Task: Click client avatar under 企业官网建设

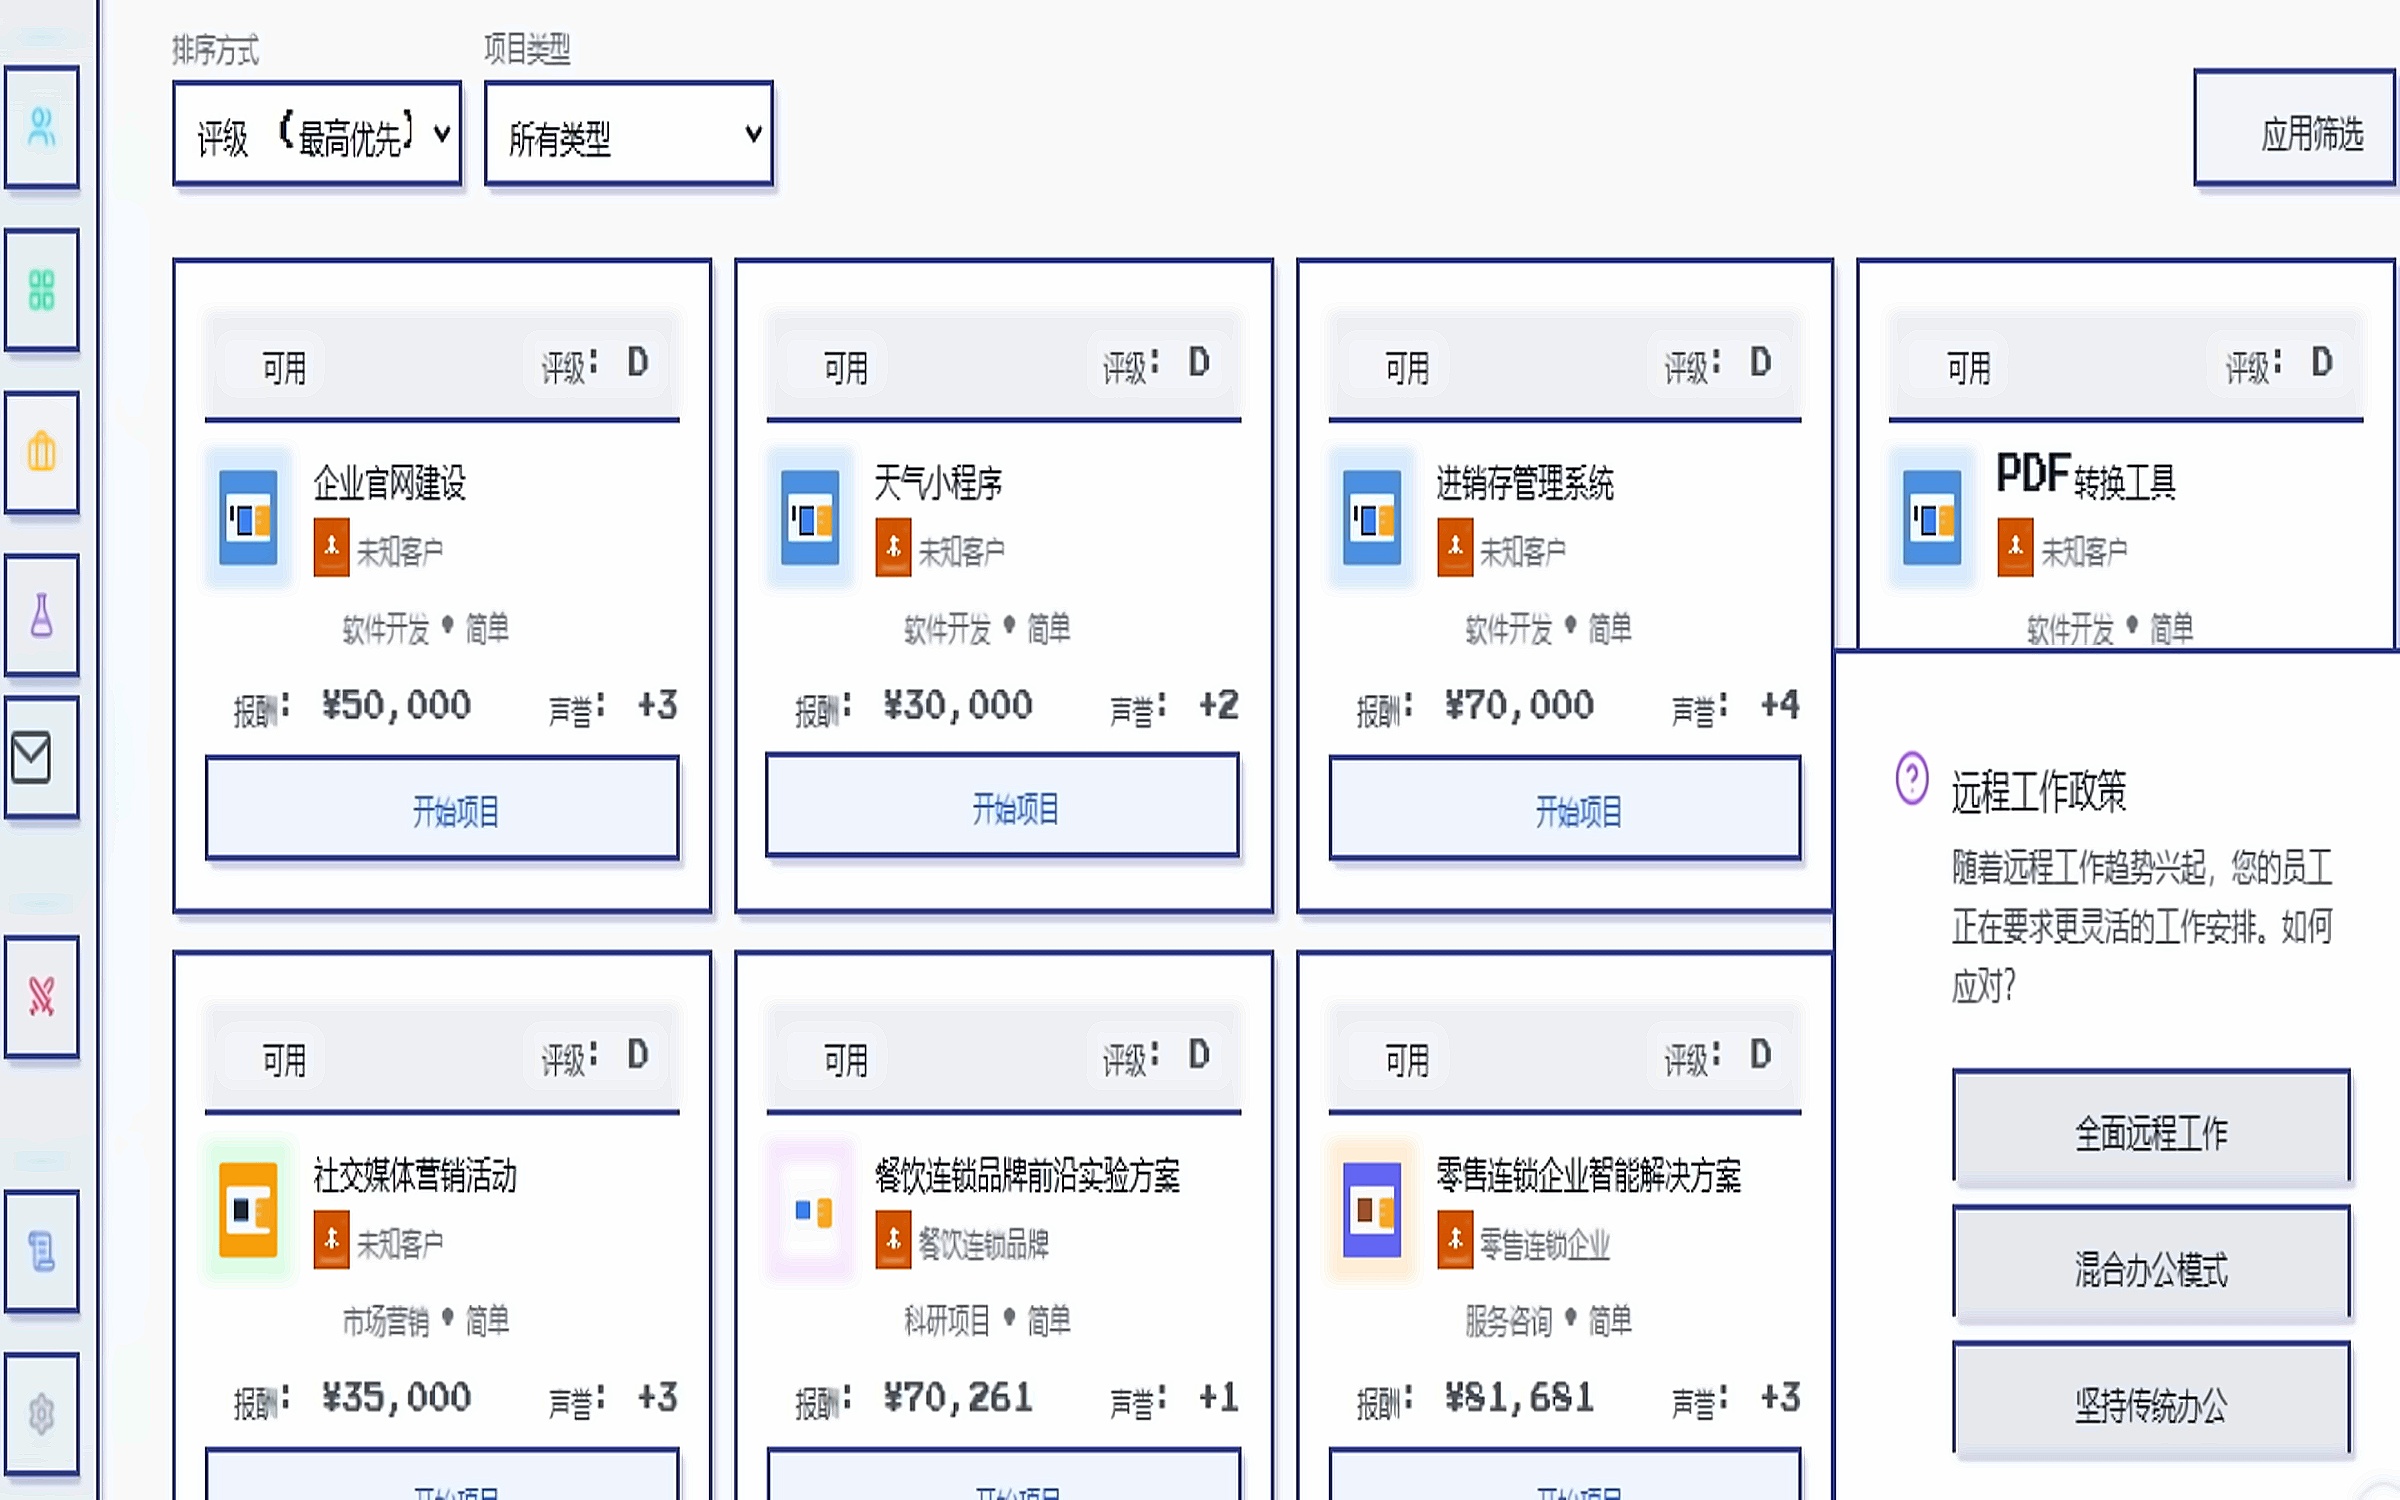Action: point(331,547)
